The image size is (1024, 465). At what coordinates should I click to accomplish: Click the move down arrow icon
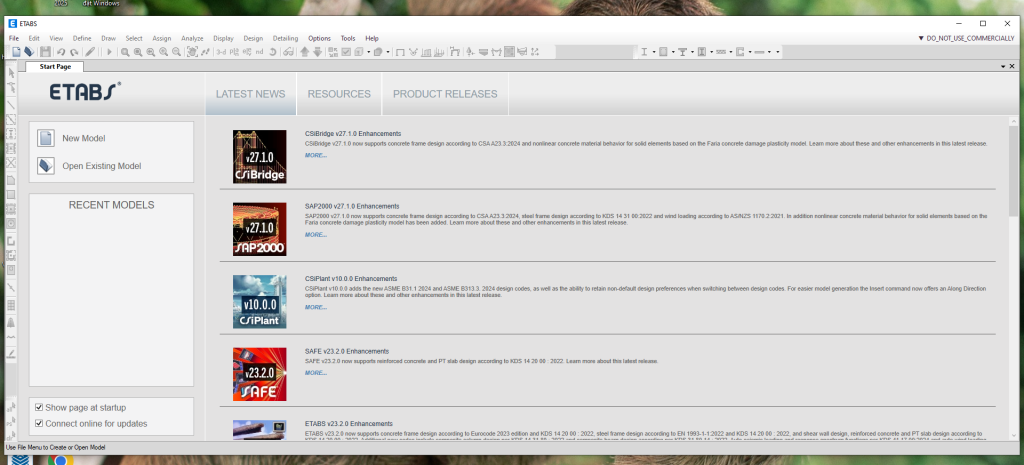click(x=317, y=52)
